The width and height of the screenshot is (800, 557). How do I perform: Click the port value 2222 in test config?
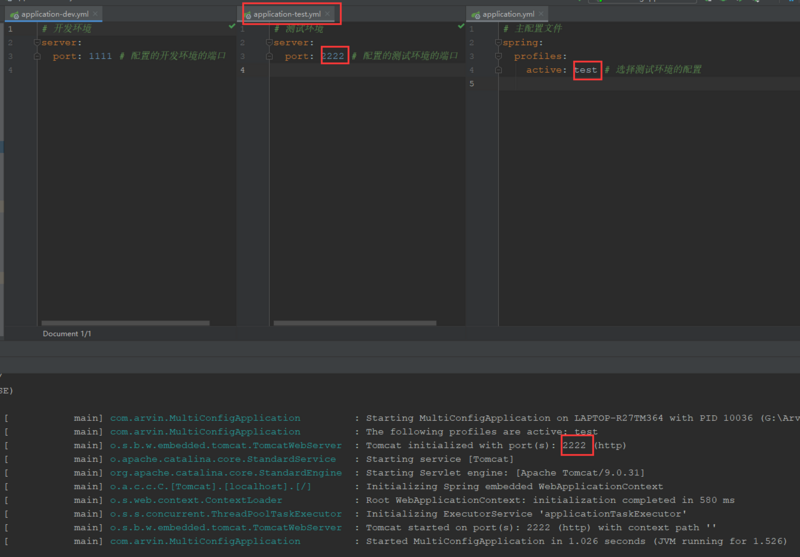pyautogui.click(x=333, y=56)
